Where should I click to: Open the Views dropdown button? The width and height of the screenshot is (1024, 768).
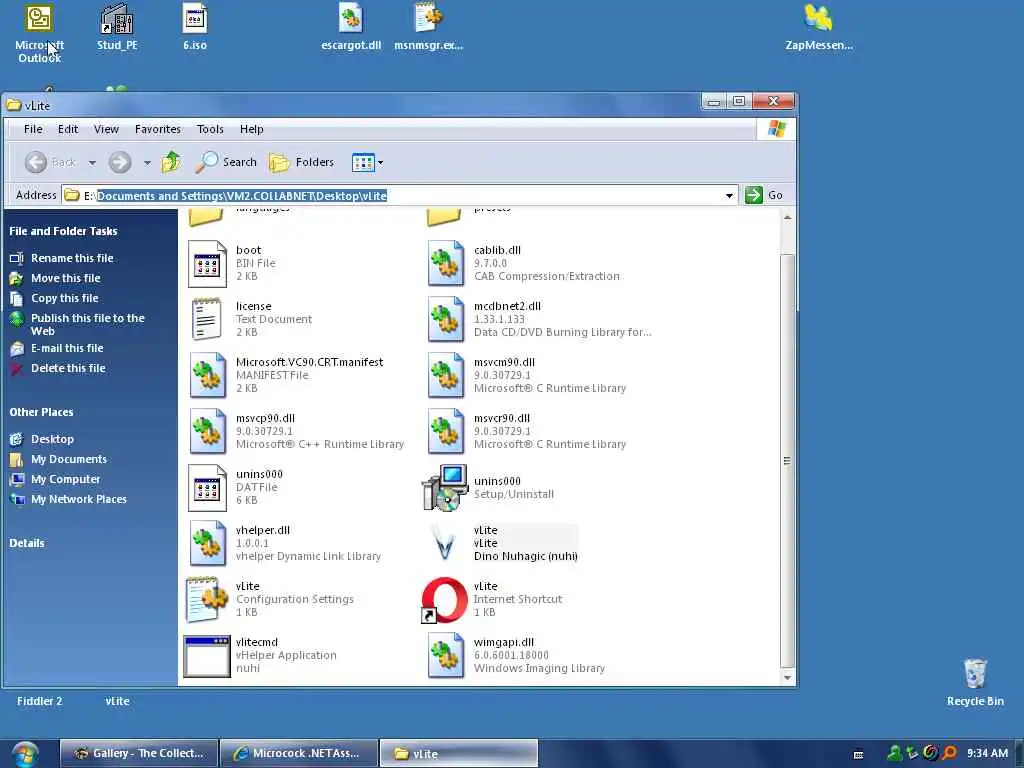(x=367, y=162)
